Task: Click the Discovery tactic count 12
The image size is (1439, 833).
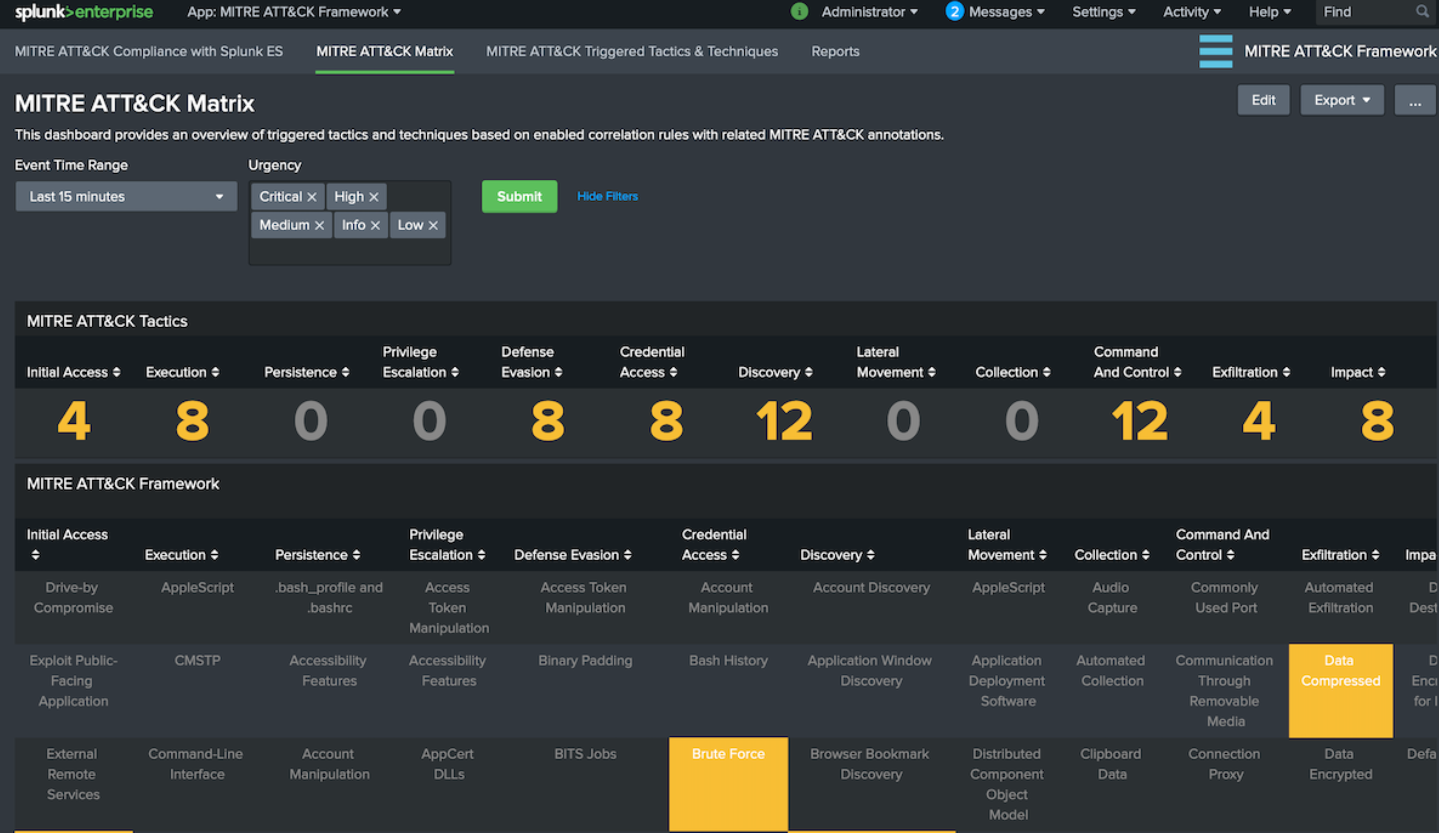Action: (x=784, y=422)
